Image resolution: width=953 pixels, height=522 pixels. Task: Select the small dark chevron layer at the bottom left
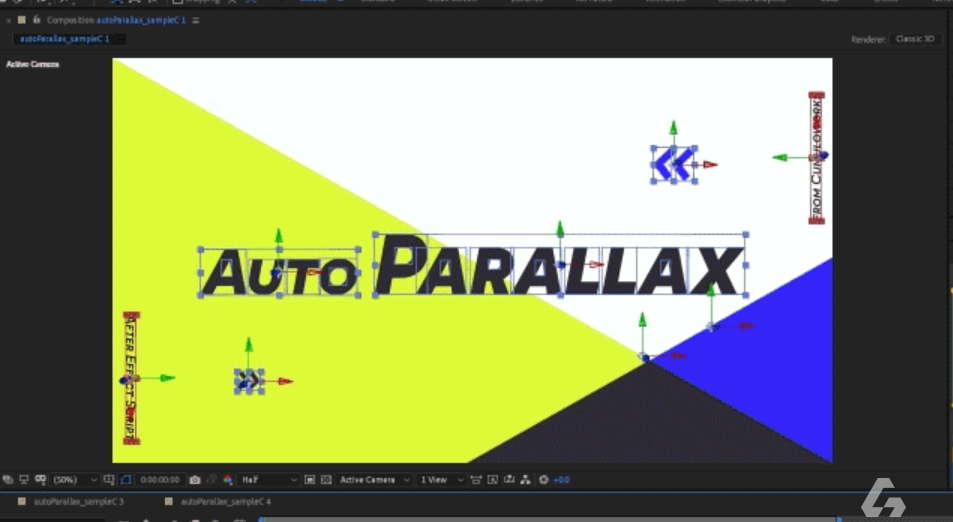point(249,381)
